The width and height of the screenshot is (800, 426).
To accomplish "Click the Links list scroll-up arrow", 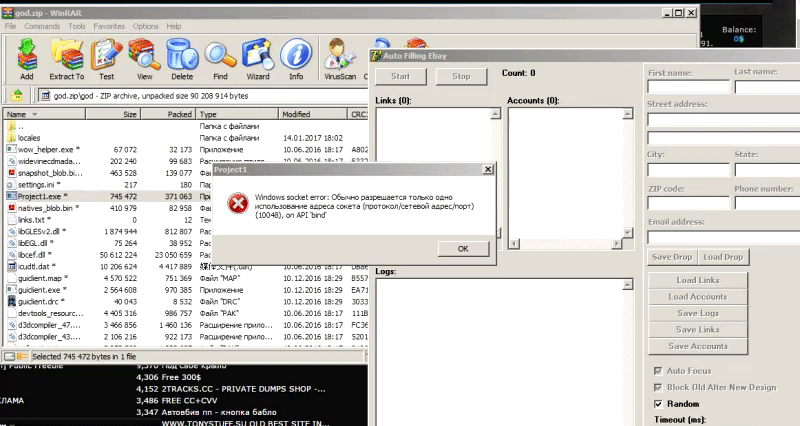I will point(495,114).
